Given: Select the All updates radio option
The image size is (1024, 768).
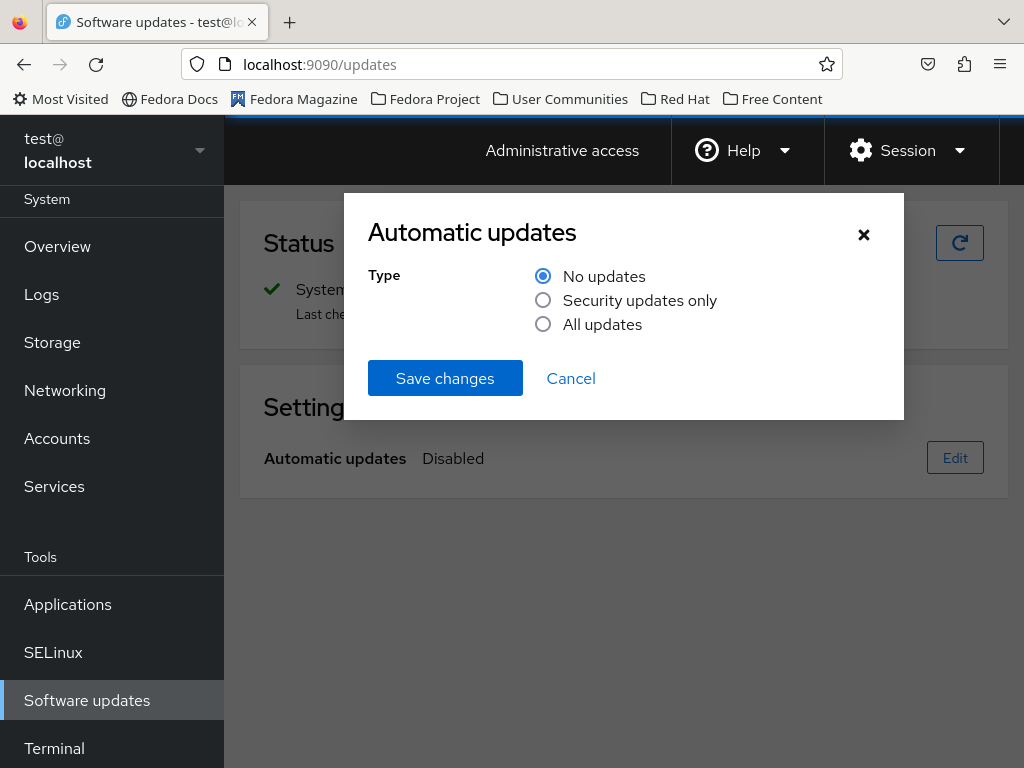Looking at the screenshot, I should pos(543,325).
